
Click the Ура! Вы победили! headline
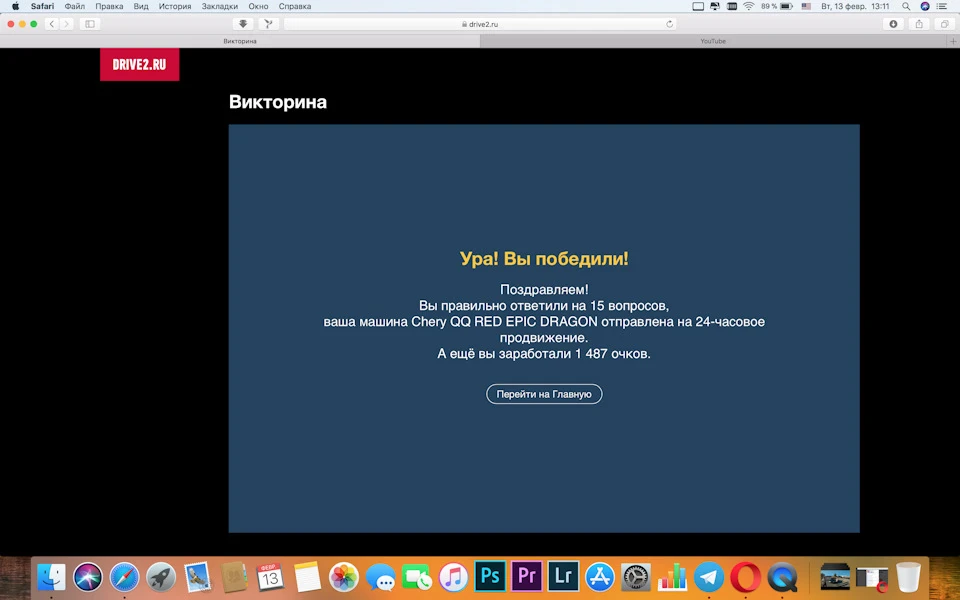click(x=544, y=258)
